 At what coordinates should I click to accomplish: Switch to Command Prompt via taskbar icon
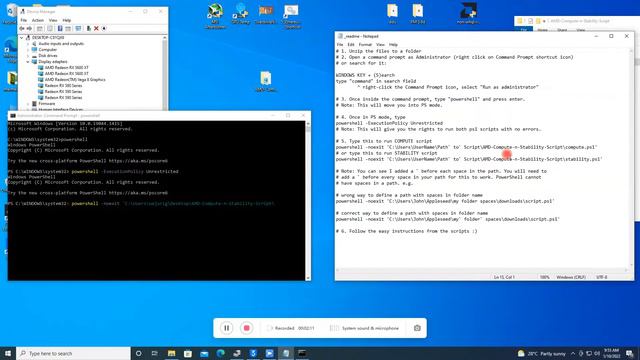click(x=302, y=353)
